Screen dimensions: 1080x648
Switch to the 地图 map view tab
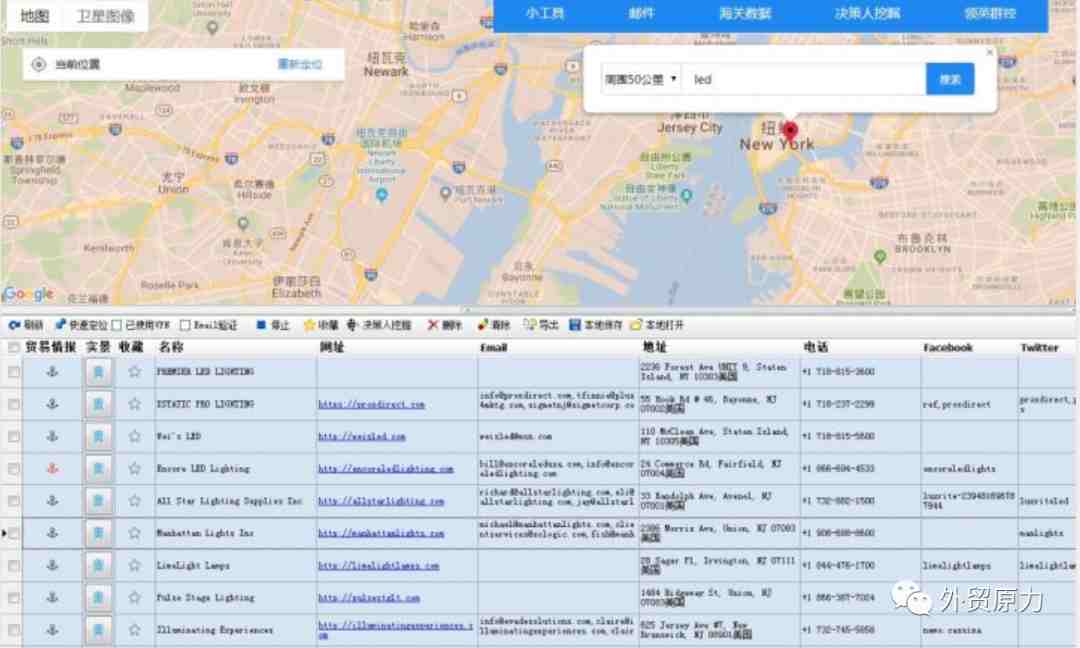pyautogui.click(x=34, y=16)
